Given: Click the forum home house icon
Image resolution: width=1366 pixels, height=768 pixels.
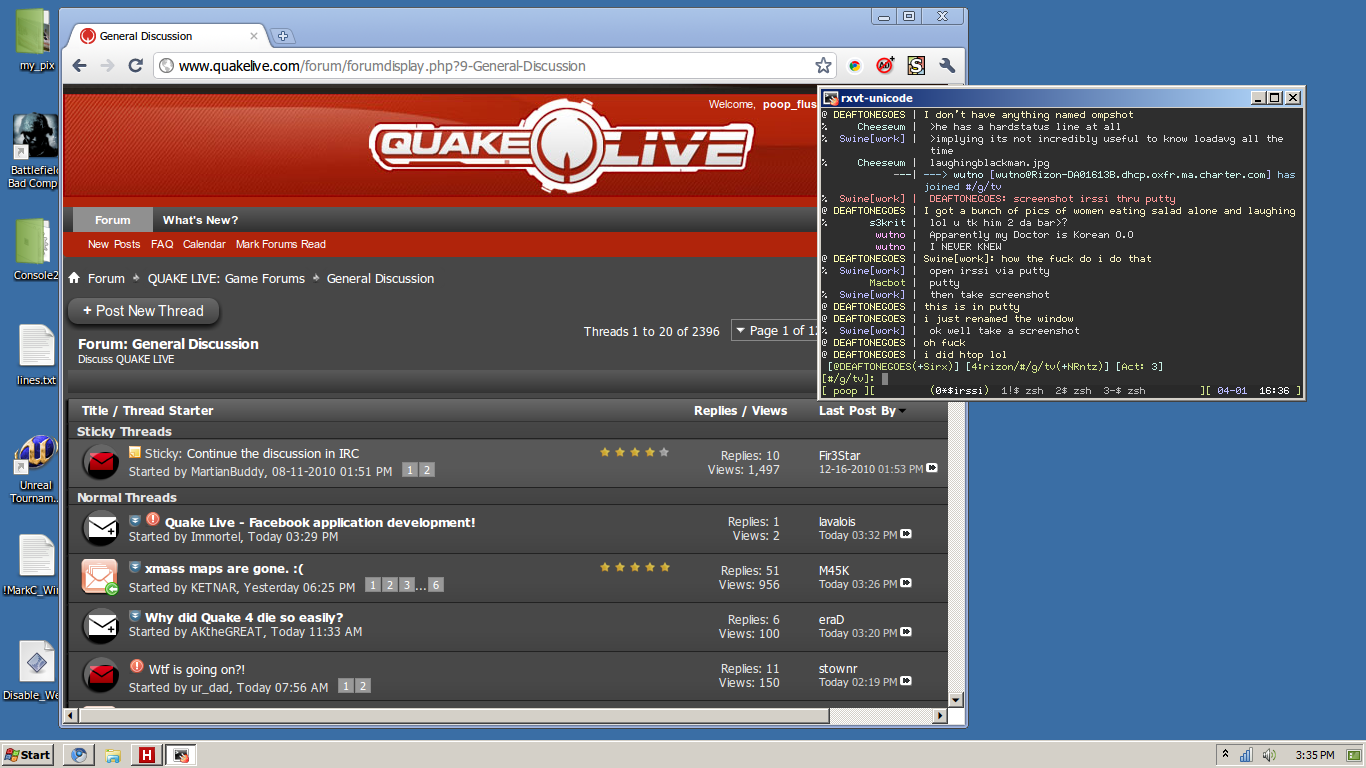Looking at the screenshot, I should [74, 279].
